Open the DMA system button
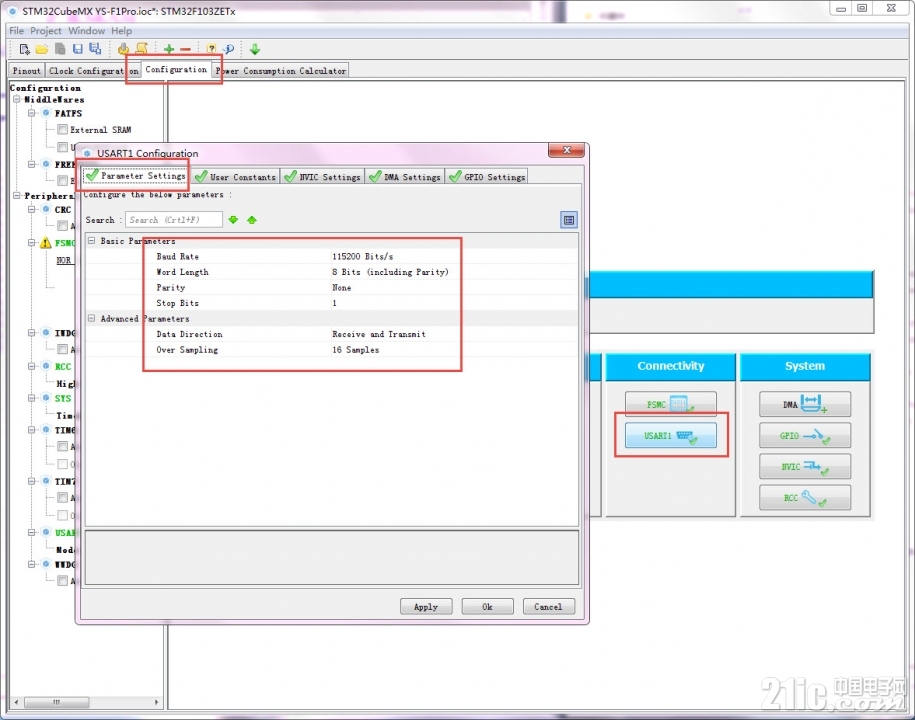Screen dimensions: 915x720 click(x=805, y=404)
